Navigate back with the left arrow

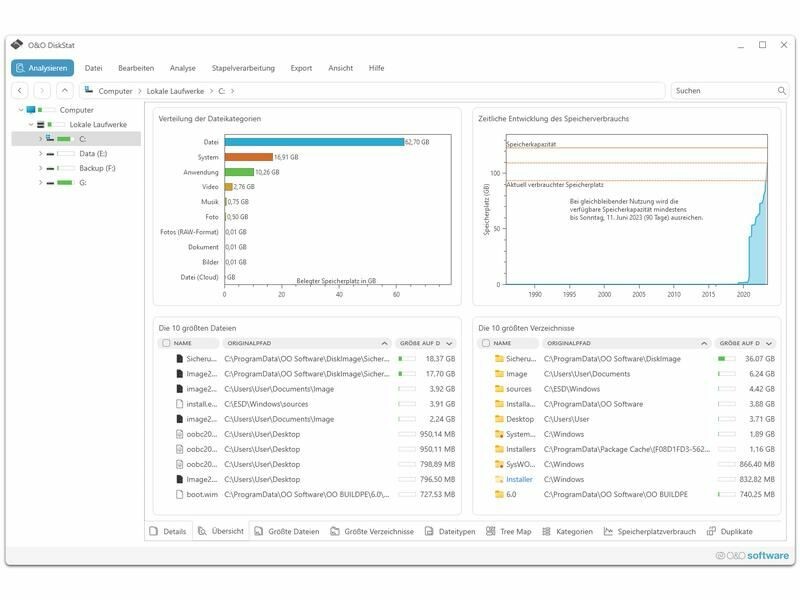point(19,91)
